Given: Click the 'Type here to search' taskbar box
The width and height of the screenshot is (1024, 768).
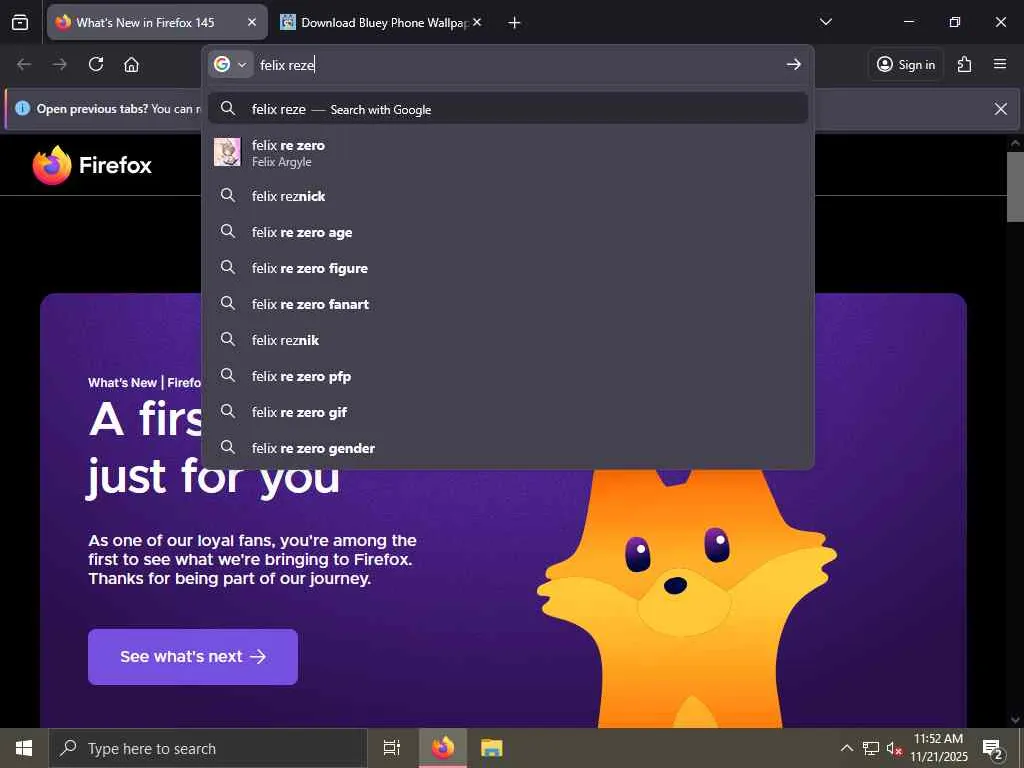Looking at the screenshot, I should pos(208,748).
